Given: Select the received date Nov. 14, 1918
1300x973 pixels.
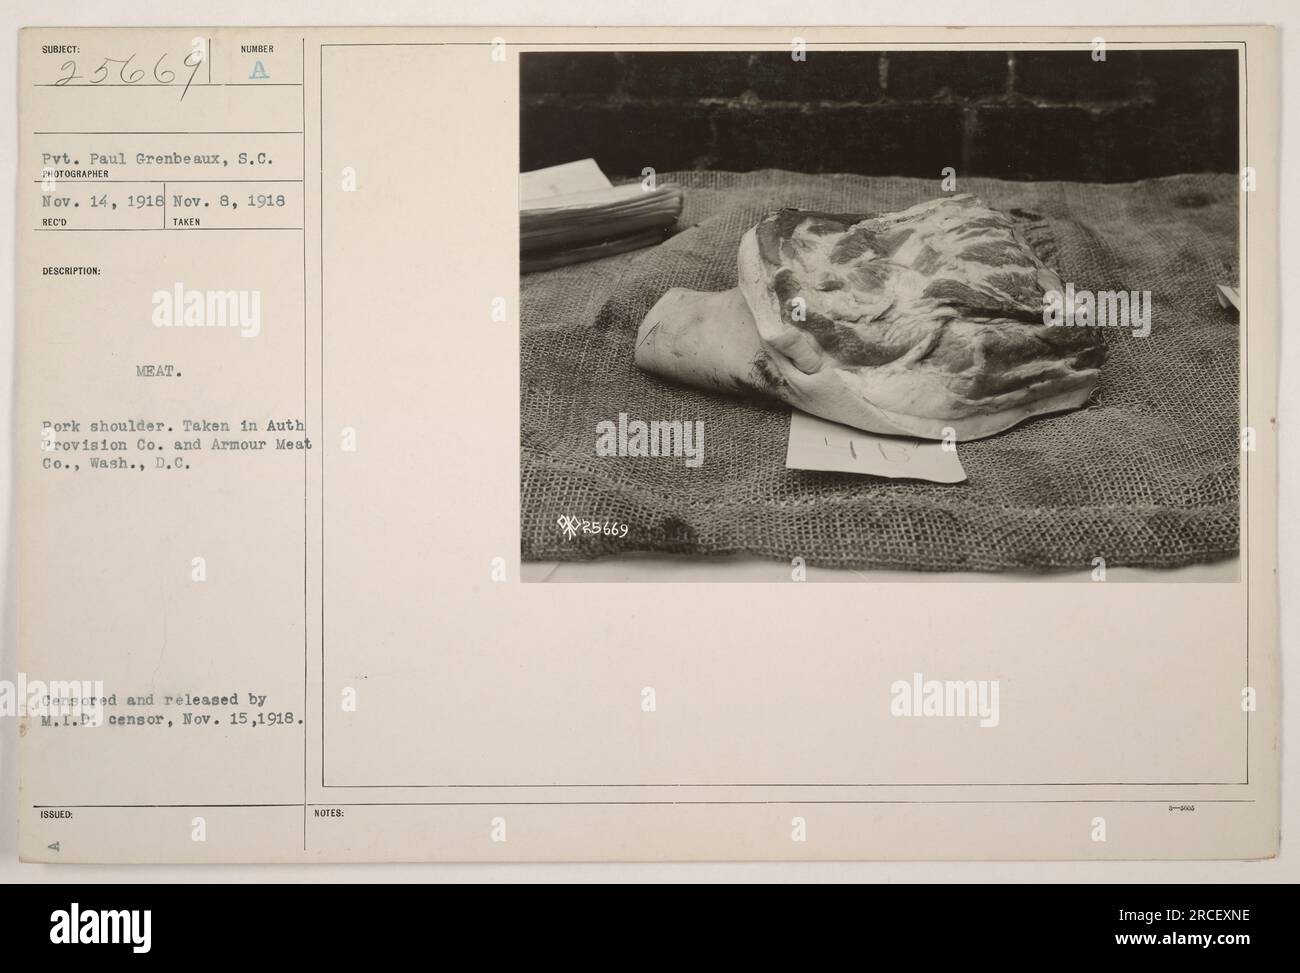Looking at the screenshot, I should (x=101, y=201).
